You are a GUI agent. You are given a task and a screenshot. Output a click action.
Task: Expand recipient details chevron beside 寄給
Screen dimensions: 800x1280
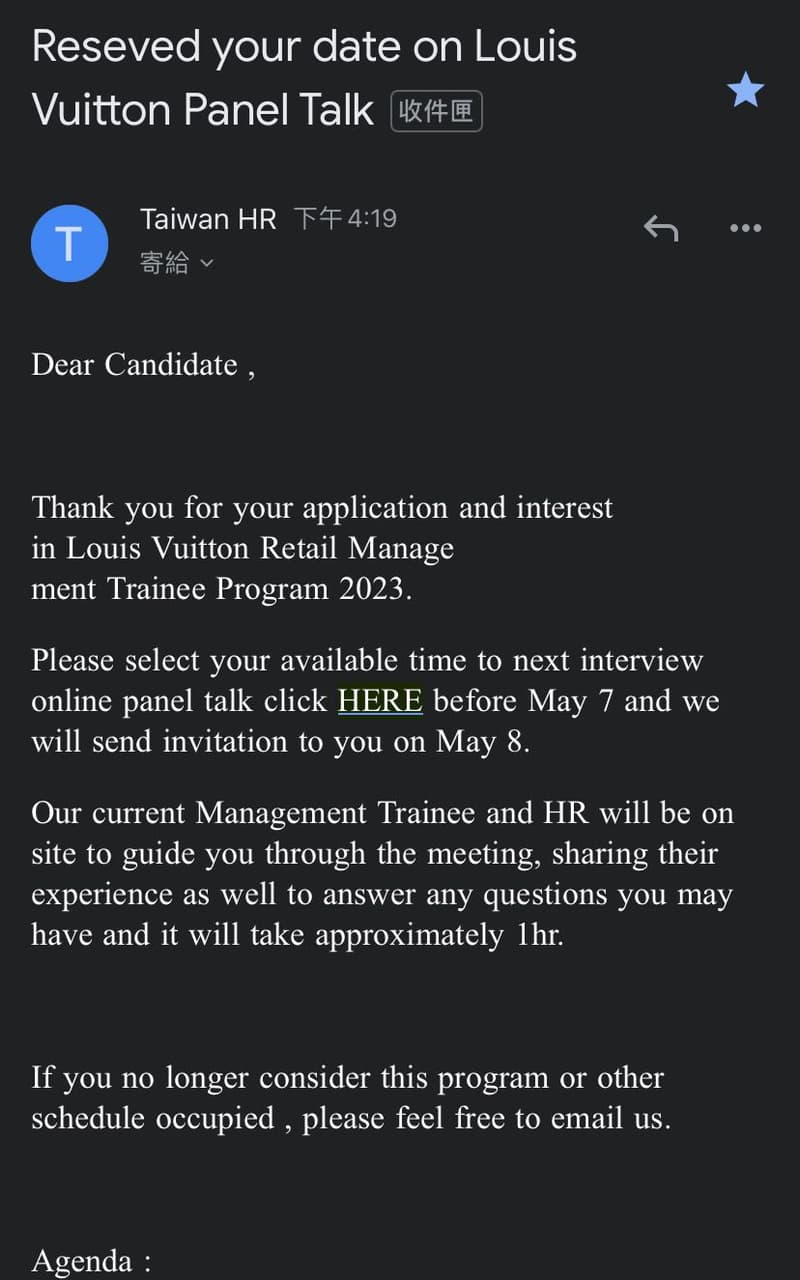point(207,263)
